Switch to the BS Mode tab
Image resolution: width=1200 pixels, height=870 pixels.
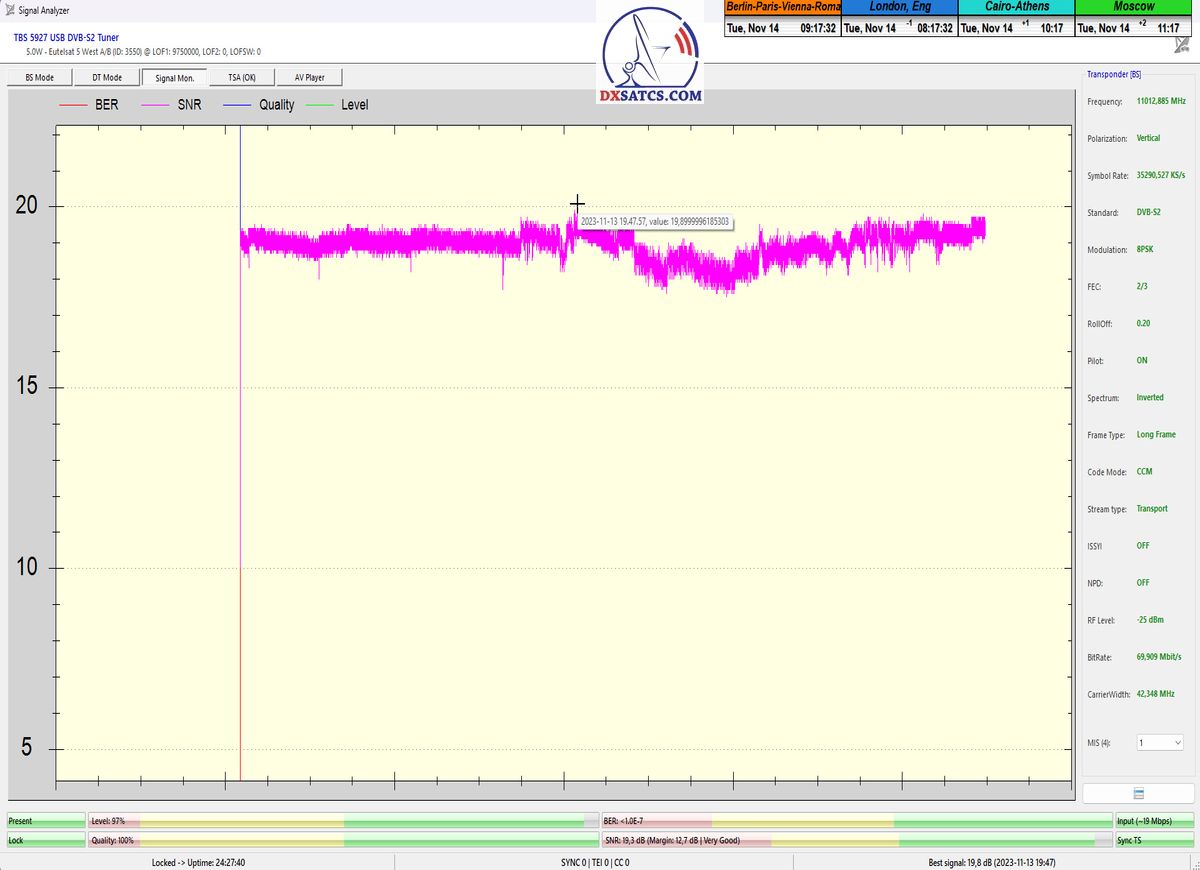click(39, 77)
